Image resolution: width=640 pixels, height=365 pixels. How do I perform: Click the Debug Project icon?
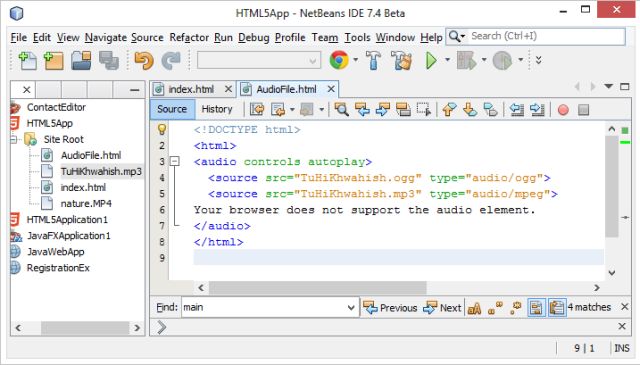(x=467, y=60)
